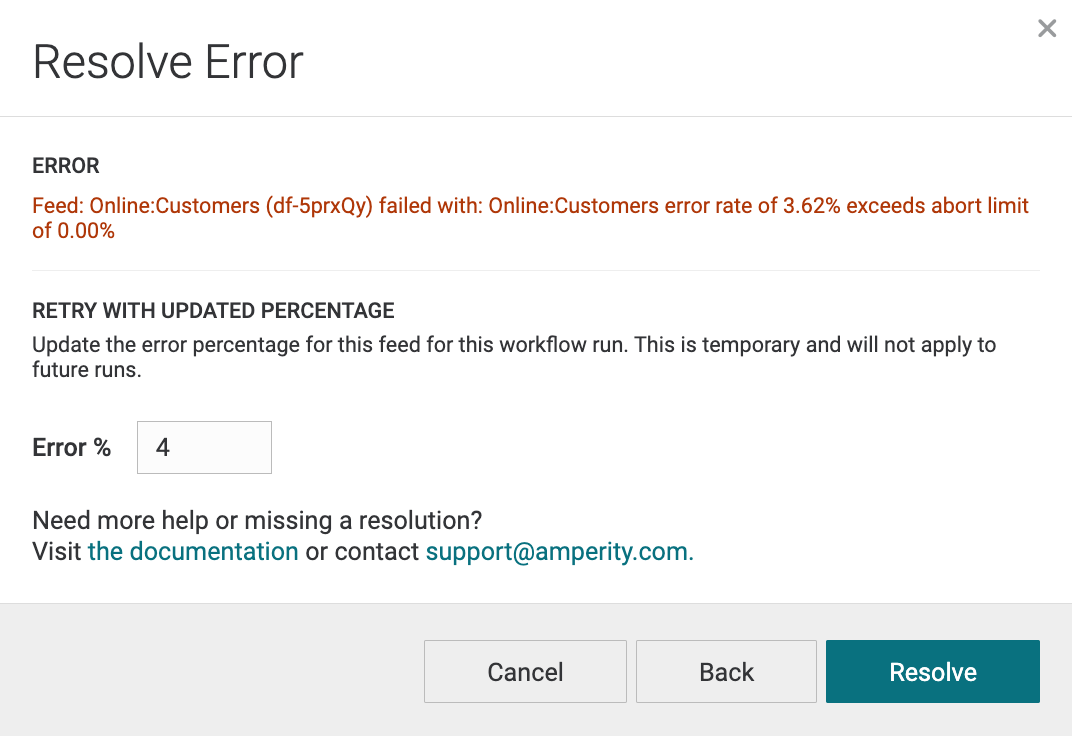Click the ERROR section heading
Viewport: 1072px width, 736px height.
(66, 165)
